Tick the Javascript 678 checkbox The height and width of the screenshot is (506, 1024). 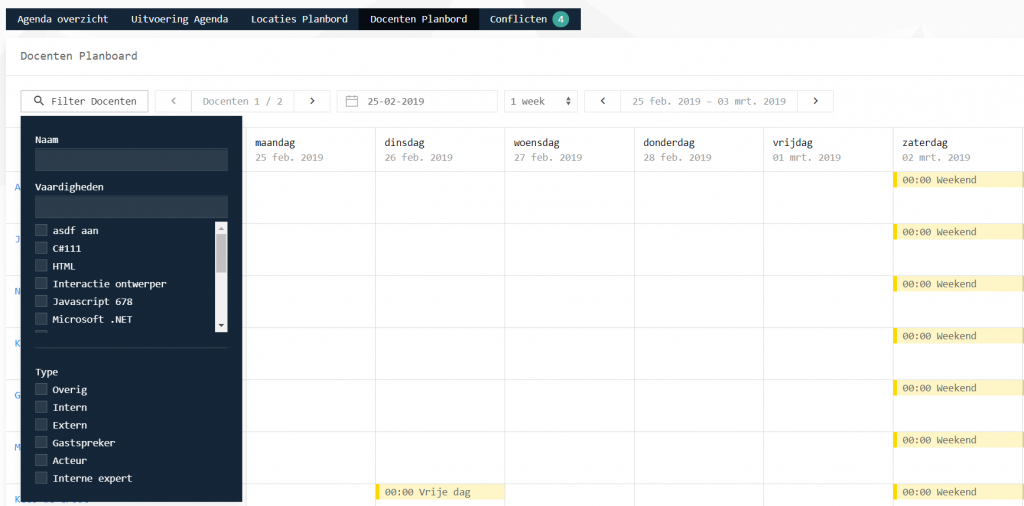(41, 301)
